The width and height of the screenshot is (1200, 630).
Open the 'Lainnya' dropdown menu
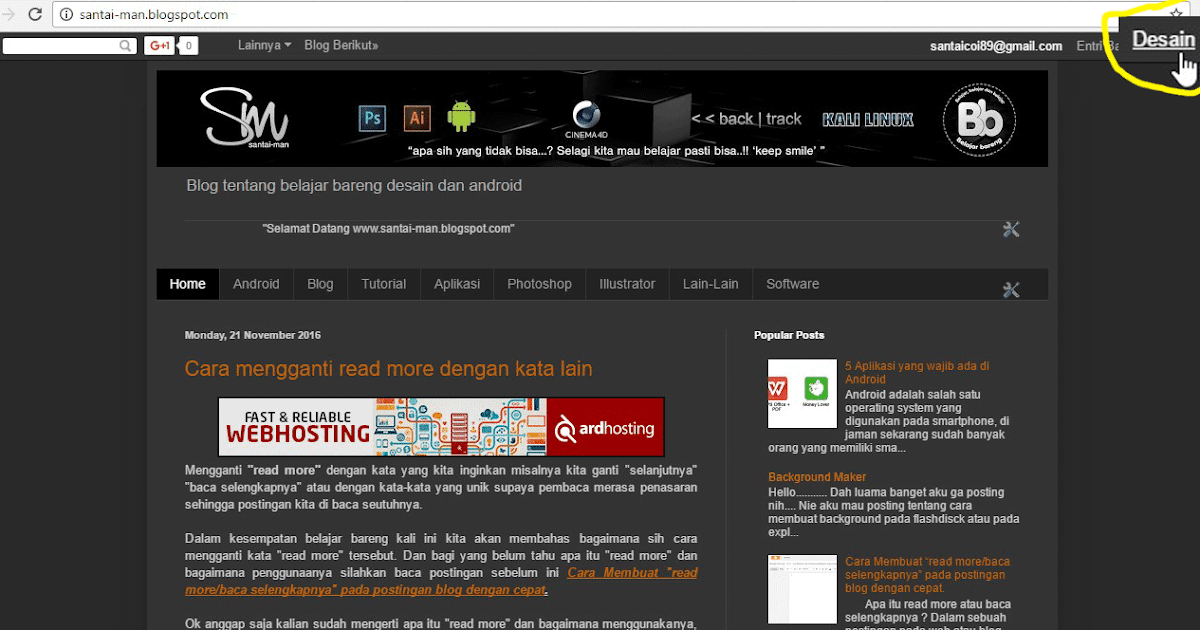pos(263,45)
